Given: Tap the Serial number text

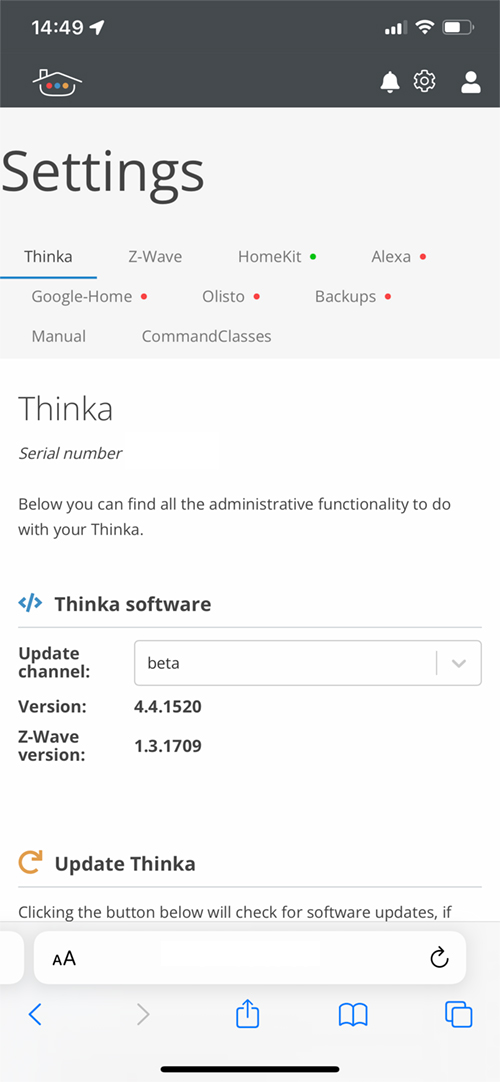Looking at the screenshot, I should point(70,453).
